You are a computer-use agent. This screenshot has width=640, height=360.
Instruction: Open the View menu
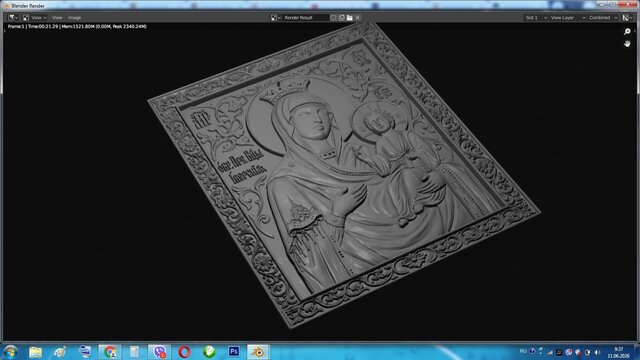click(57, 18)
